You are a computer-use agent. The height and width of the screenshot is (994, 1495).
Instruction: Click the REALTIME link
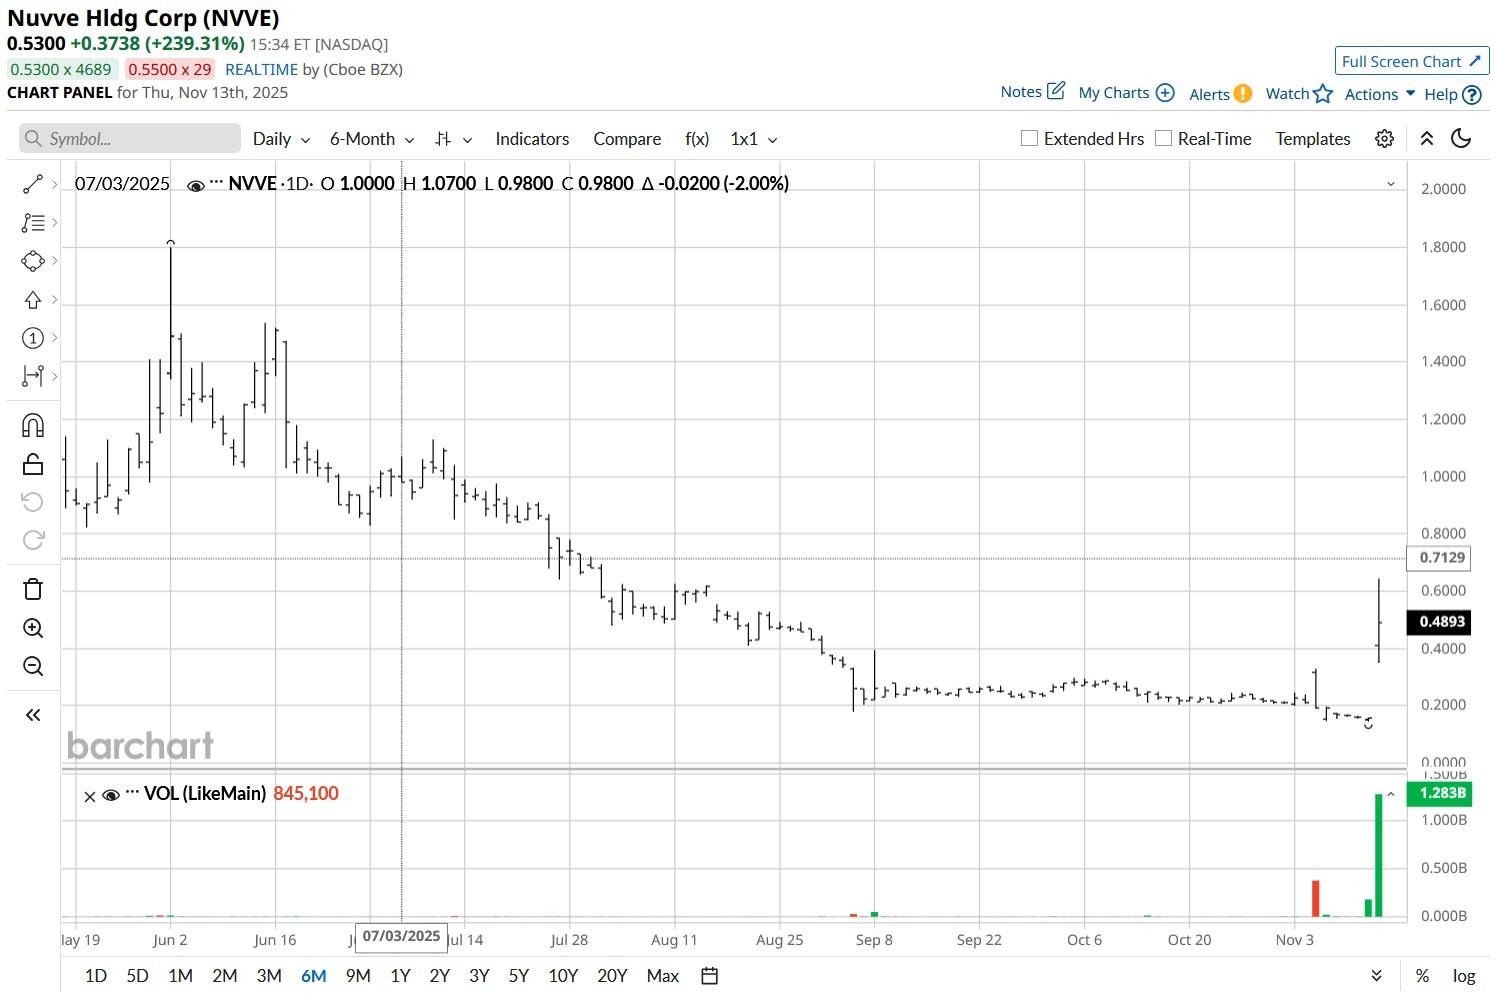(x=262, y=69)
